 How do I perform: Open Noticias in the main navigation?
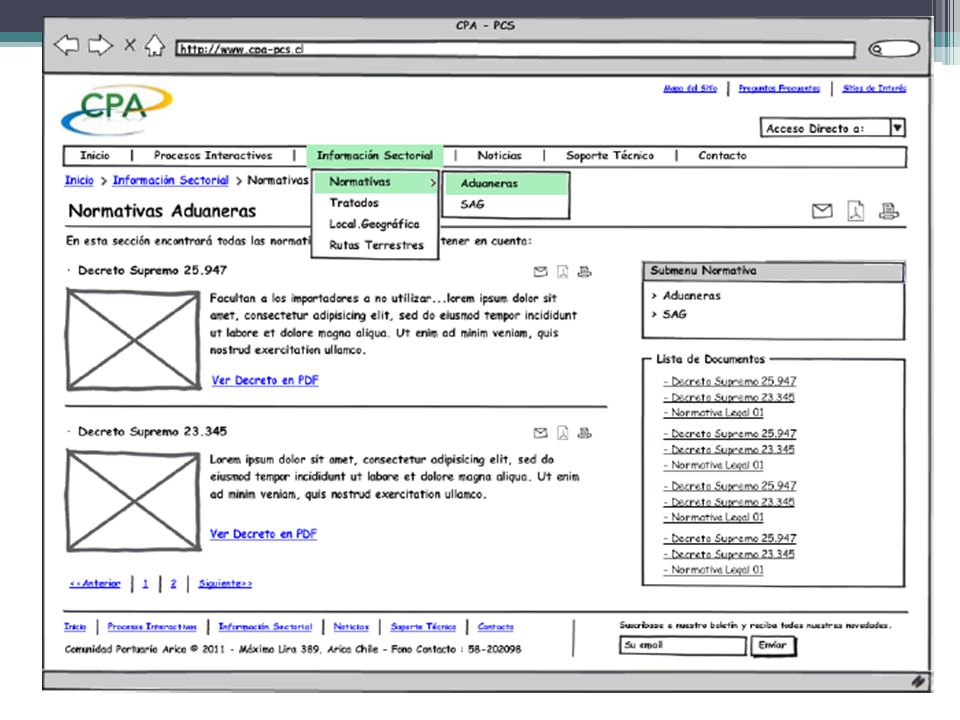pyautogui.click(x=500, y=156)
